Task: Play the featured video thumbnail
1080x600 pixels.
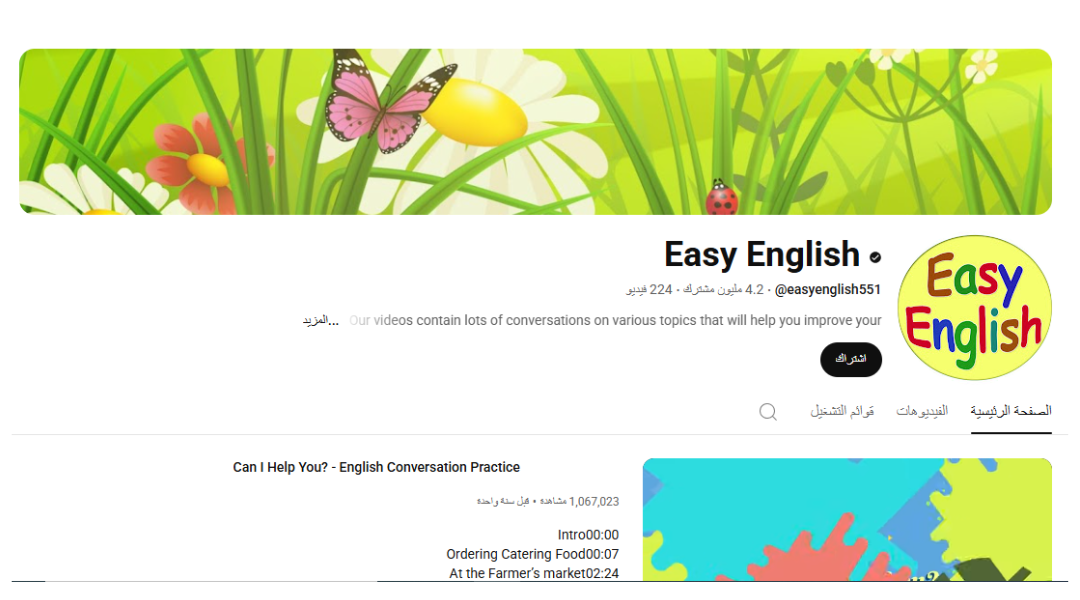Action: coord(847,519)
